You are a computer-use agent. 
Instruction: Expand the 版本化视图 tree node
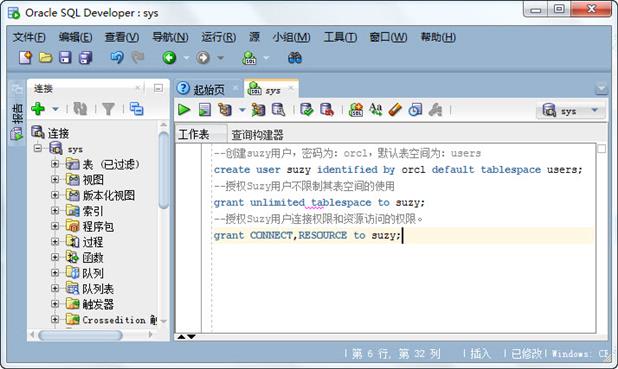coord(55,195)
